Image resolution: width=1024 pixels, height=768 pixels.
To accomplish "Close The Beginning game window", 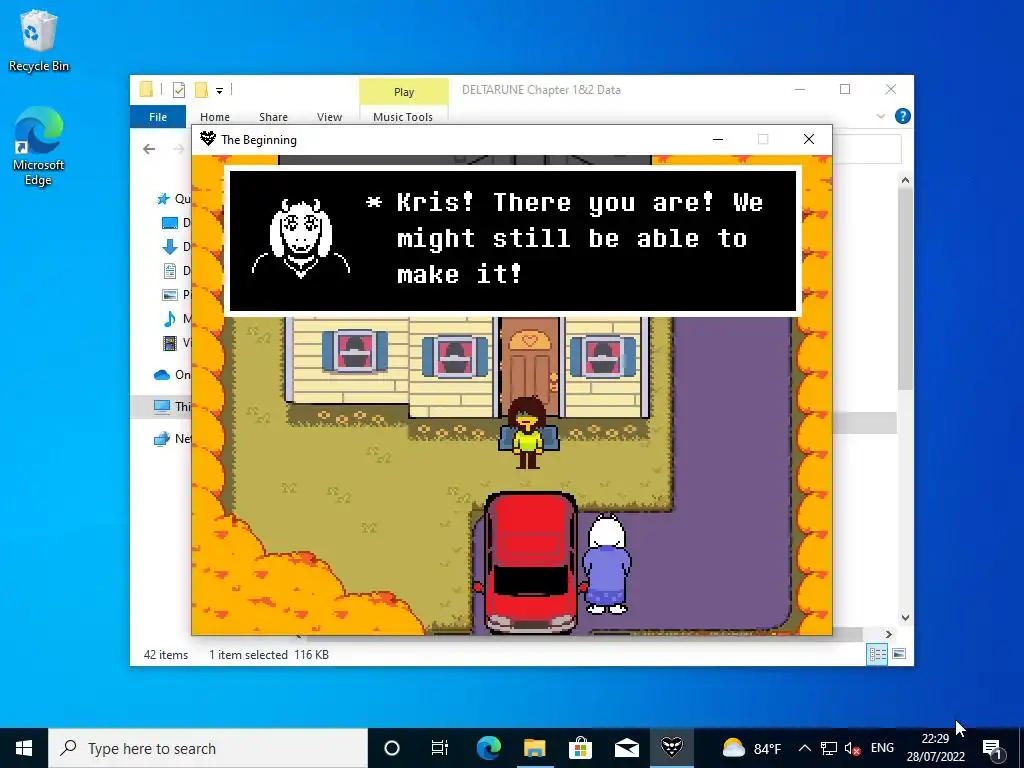I will 808,139.
